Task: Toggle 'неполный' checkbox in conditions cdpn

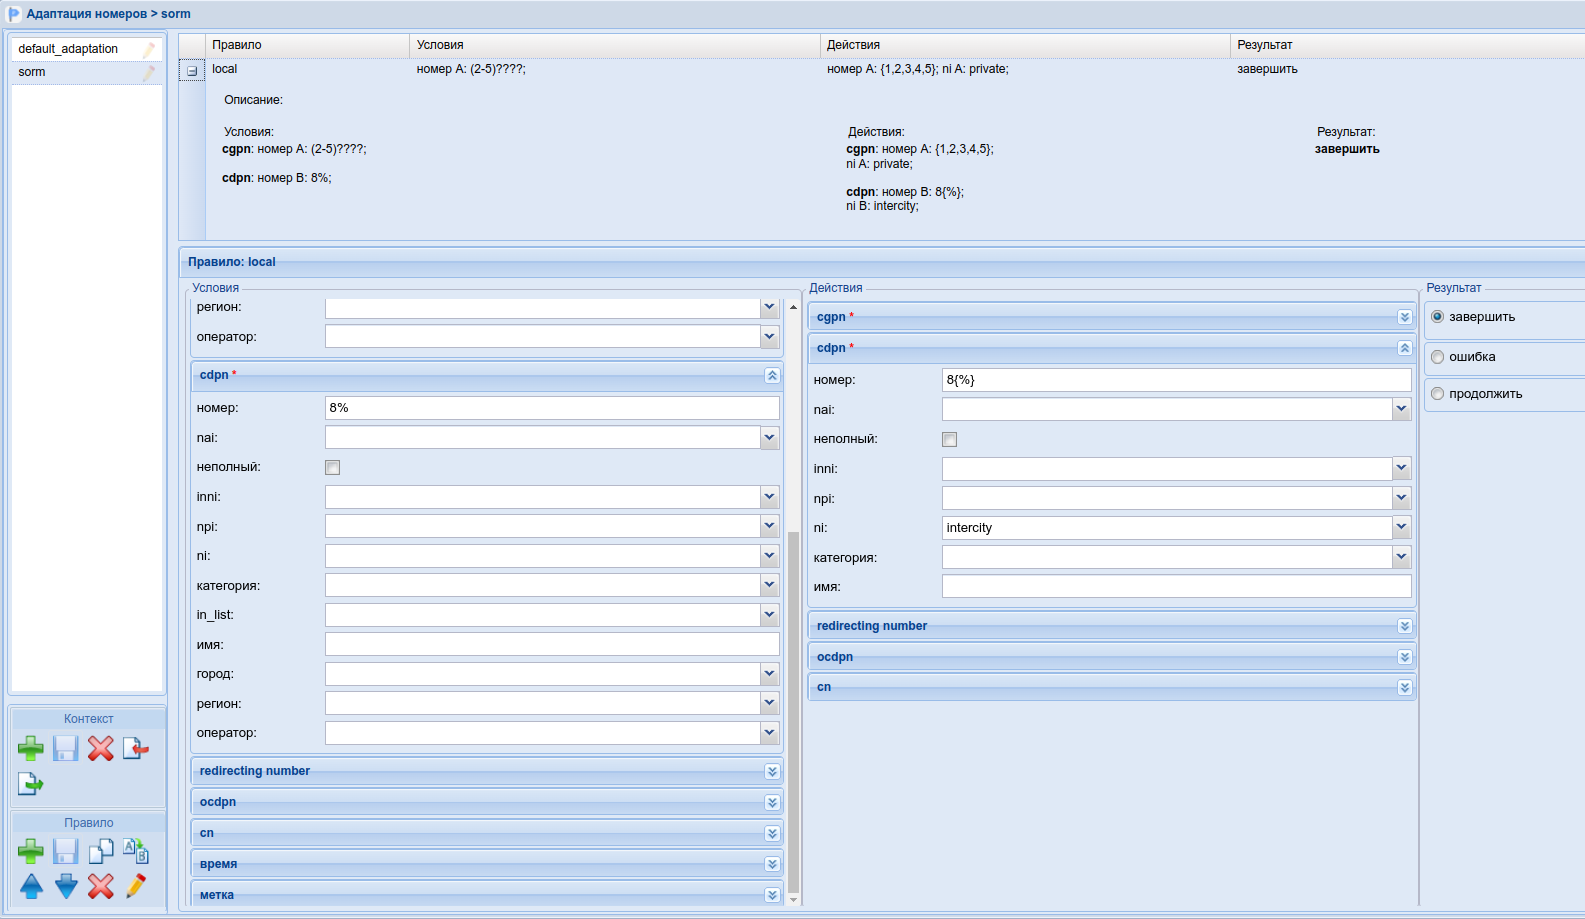Action: pos(333,468)
